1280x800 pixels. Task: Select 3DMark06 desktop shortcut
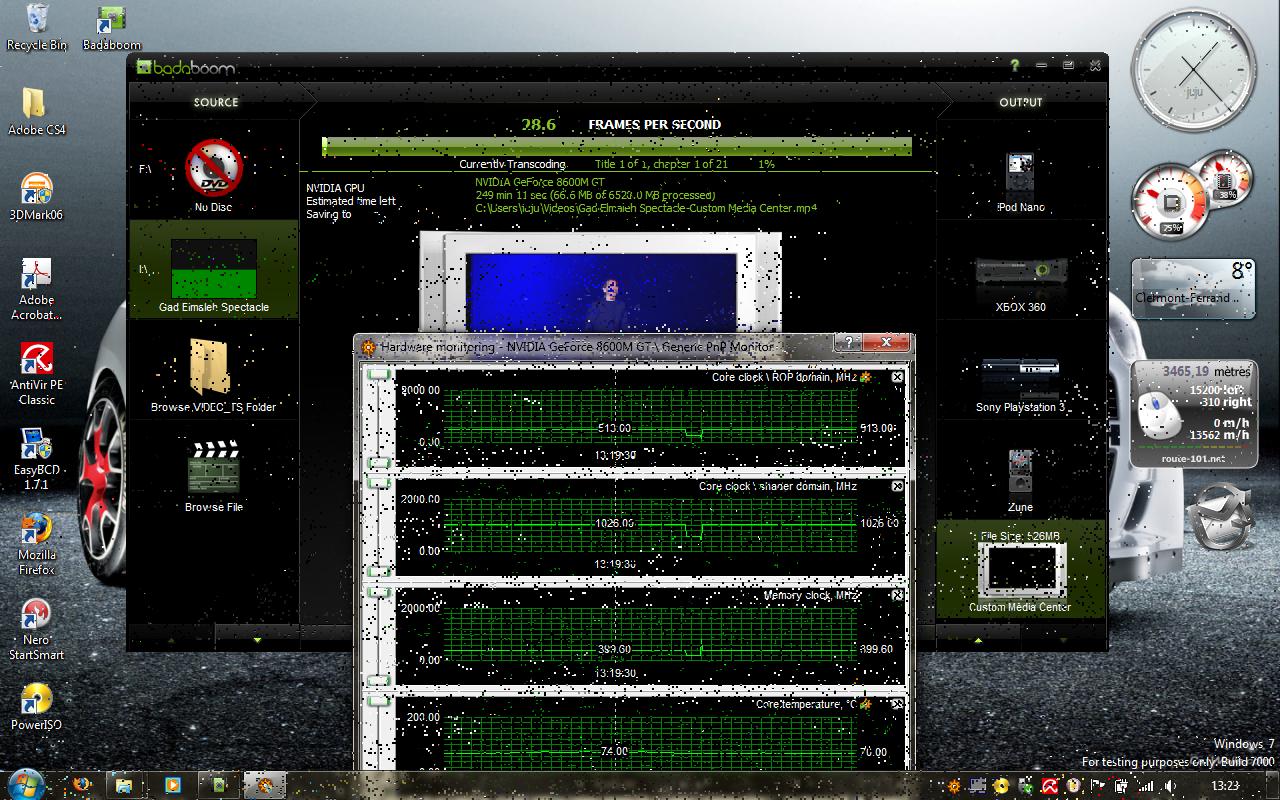coord(37,195)
